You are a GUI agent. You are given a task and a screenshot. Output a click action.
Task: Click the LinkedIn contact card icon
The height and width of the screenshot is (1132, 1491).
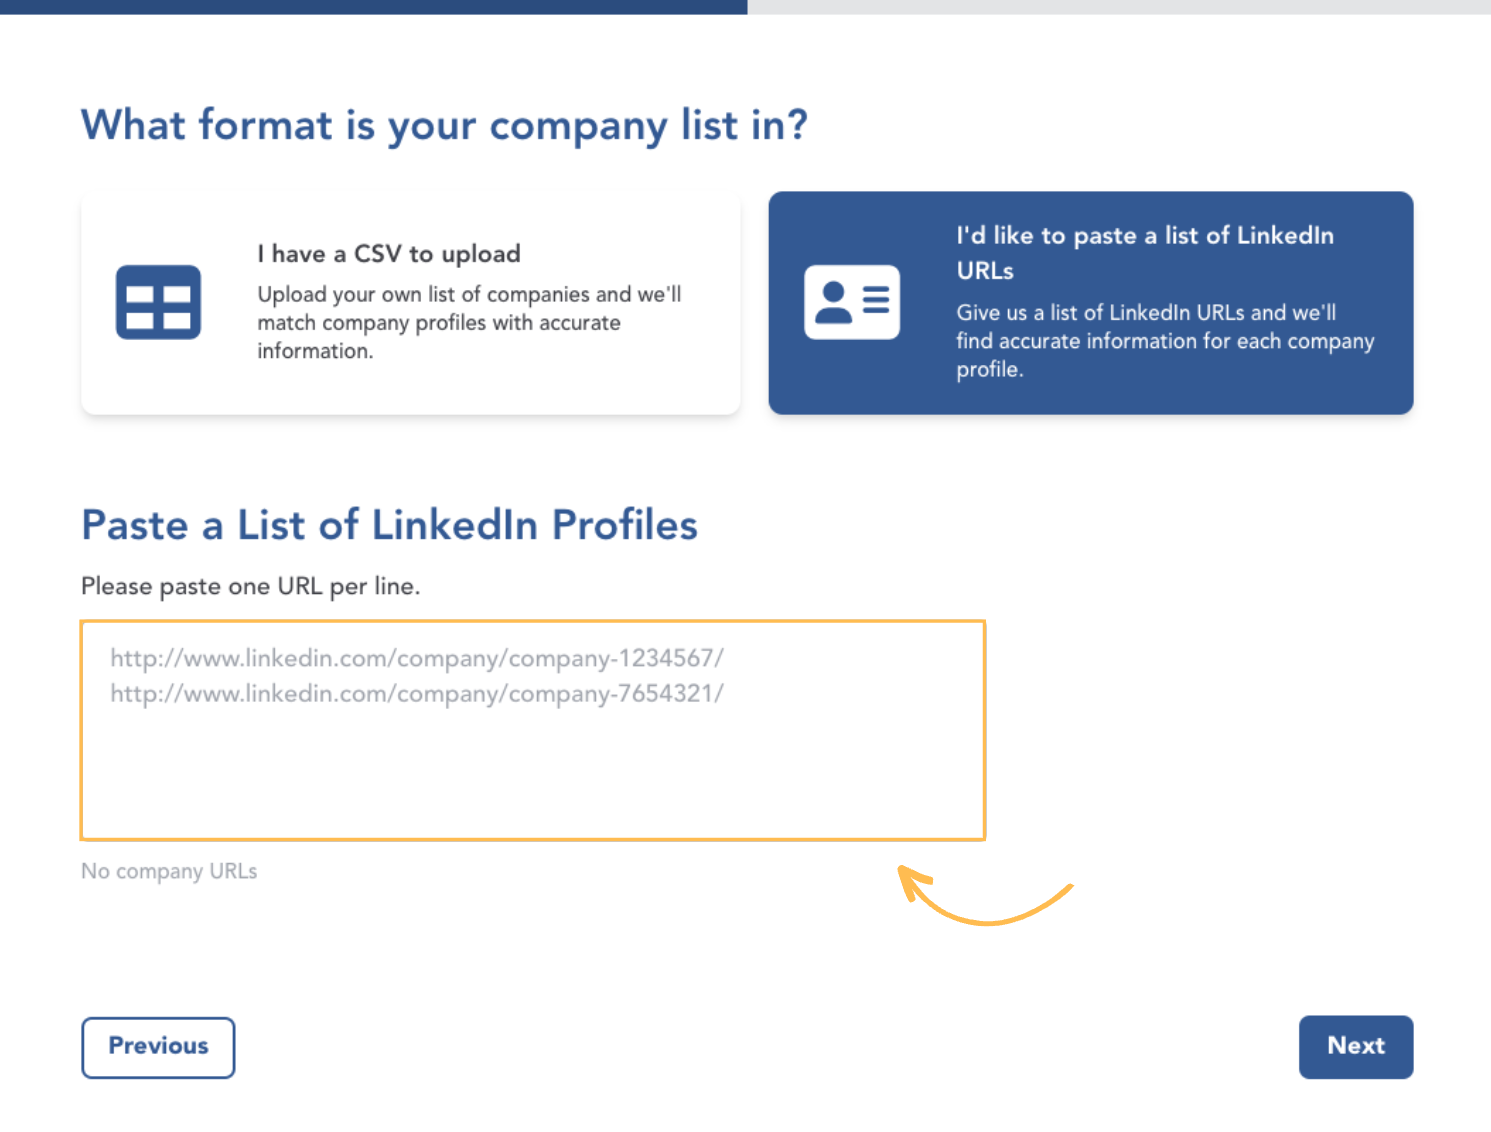(x=852, y=302)
